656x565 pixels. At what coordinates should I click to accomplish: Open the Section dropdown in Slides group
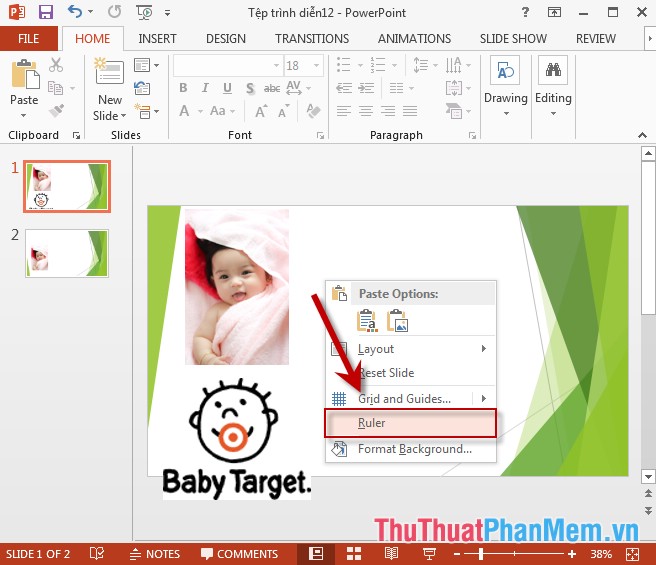pyautogui.click(x=146, y=111)
